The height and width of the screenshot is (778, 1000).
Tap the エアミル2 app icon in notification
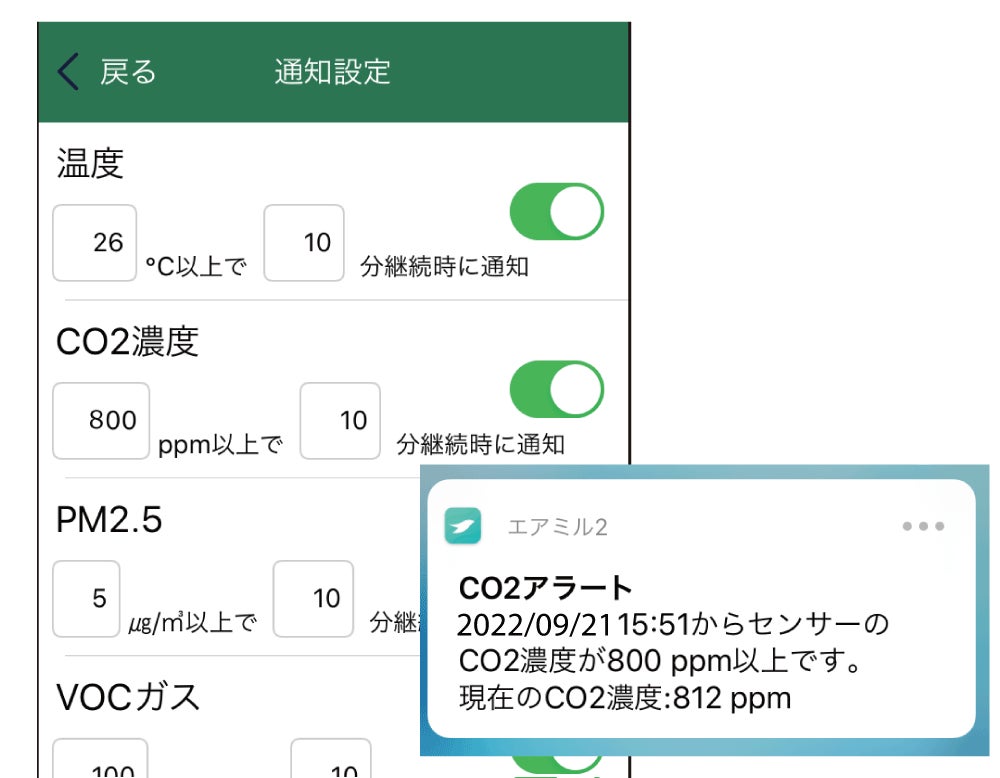click(x=463, y=526)
